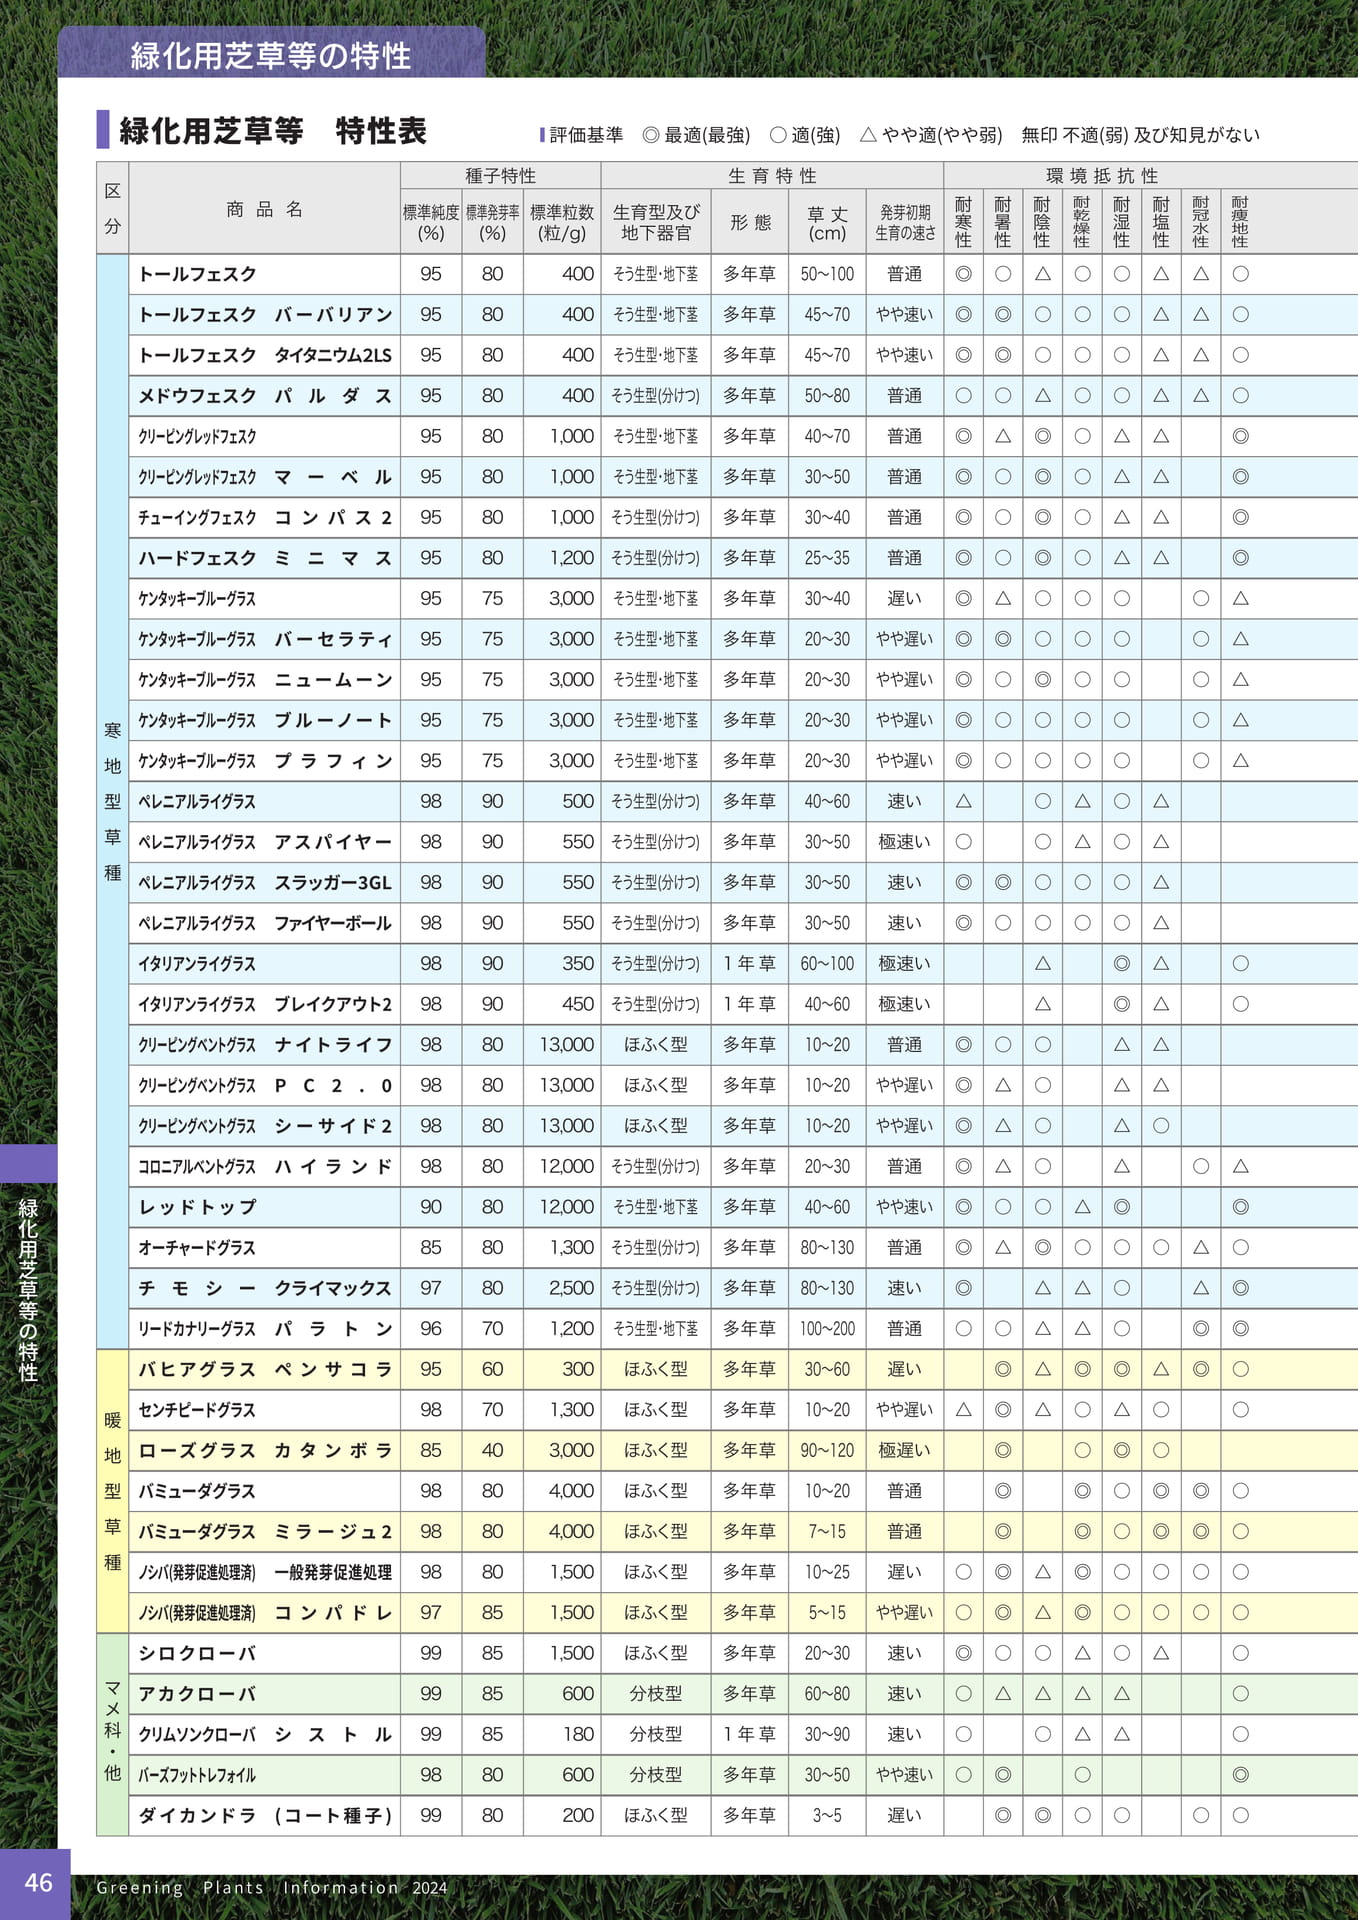
Task: Click product name バーズフットトレフォイル
Action: (x=197, y=1775)
